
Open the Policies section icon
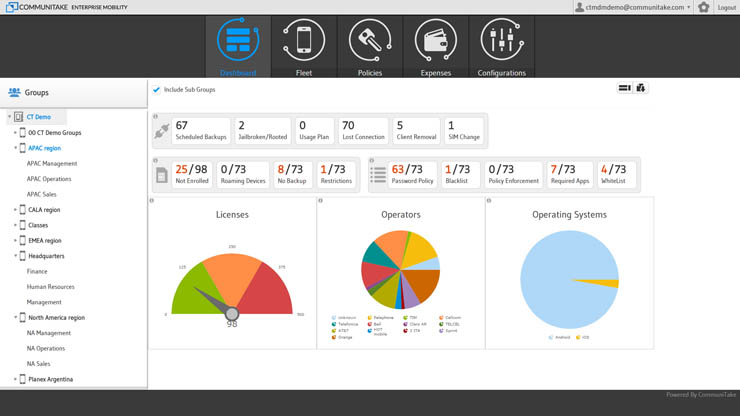pyautogui.click(x=370, y=42)
